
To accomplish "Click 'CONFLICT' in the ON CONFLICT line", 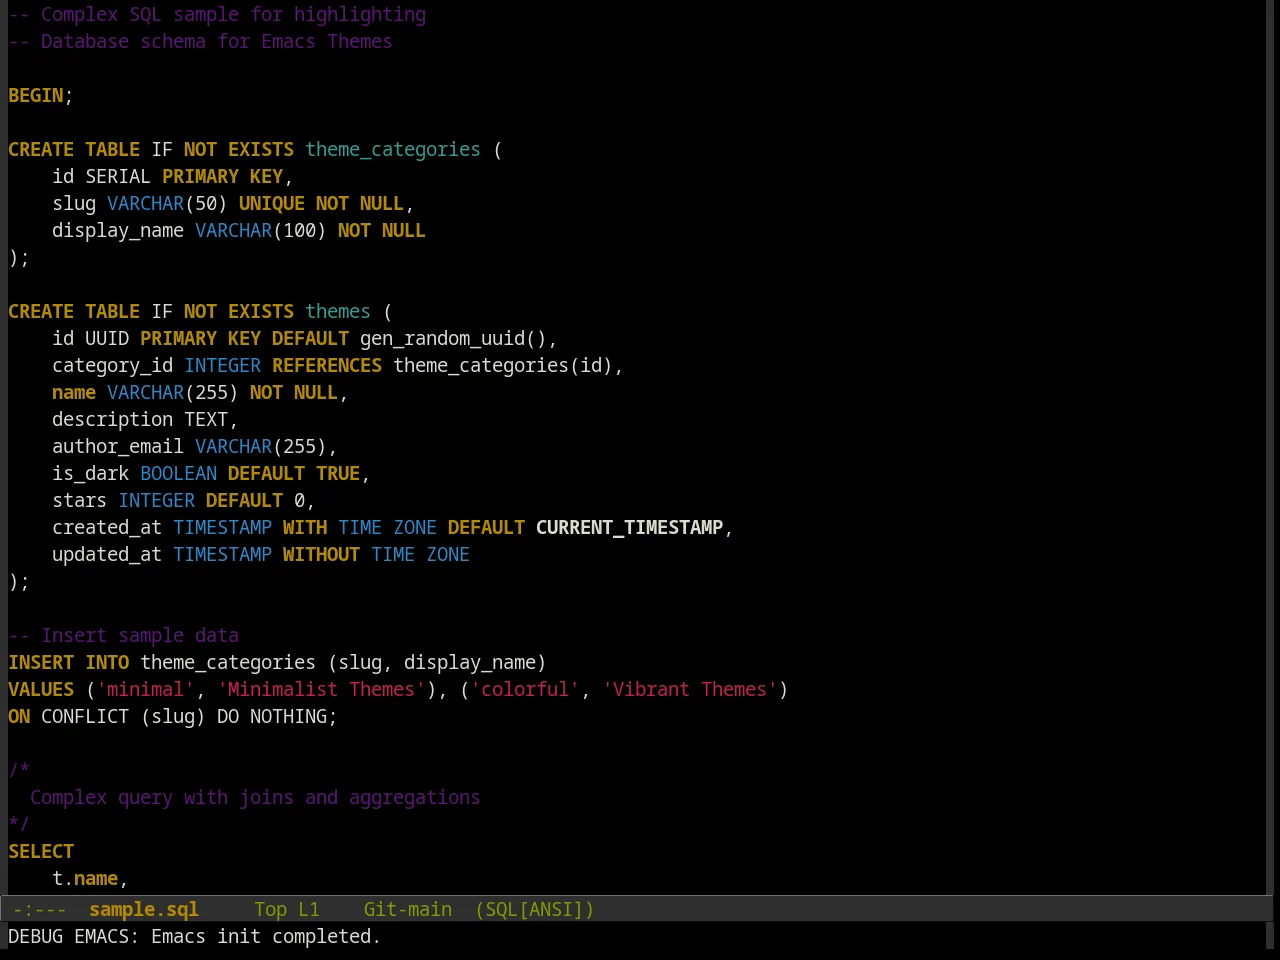I will [85, 717].
